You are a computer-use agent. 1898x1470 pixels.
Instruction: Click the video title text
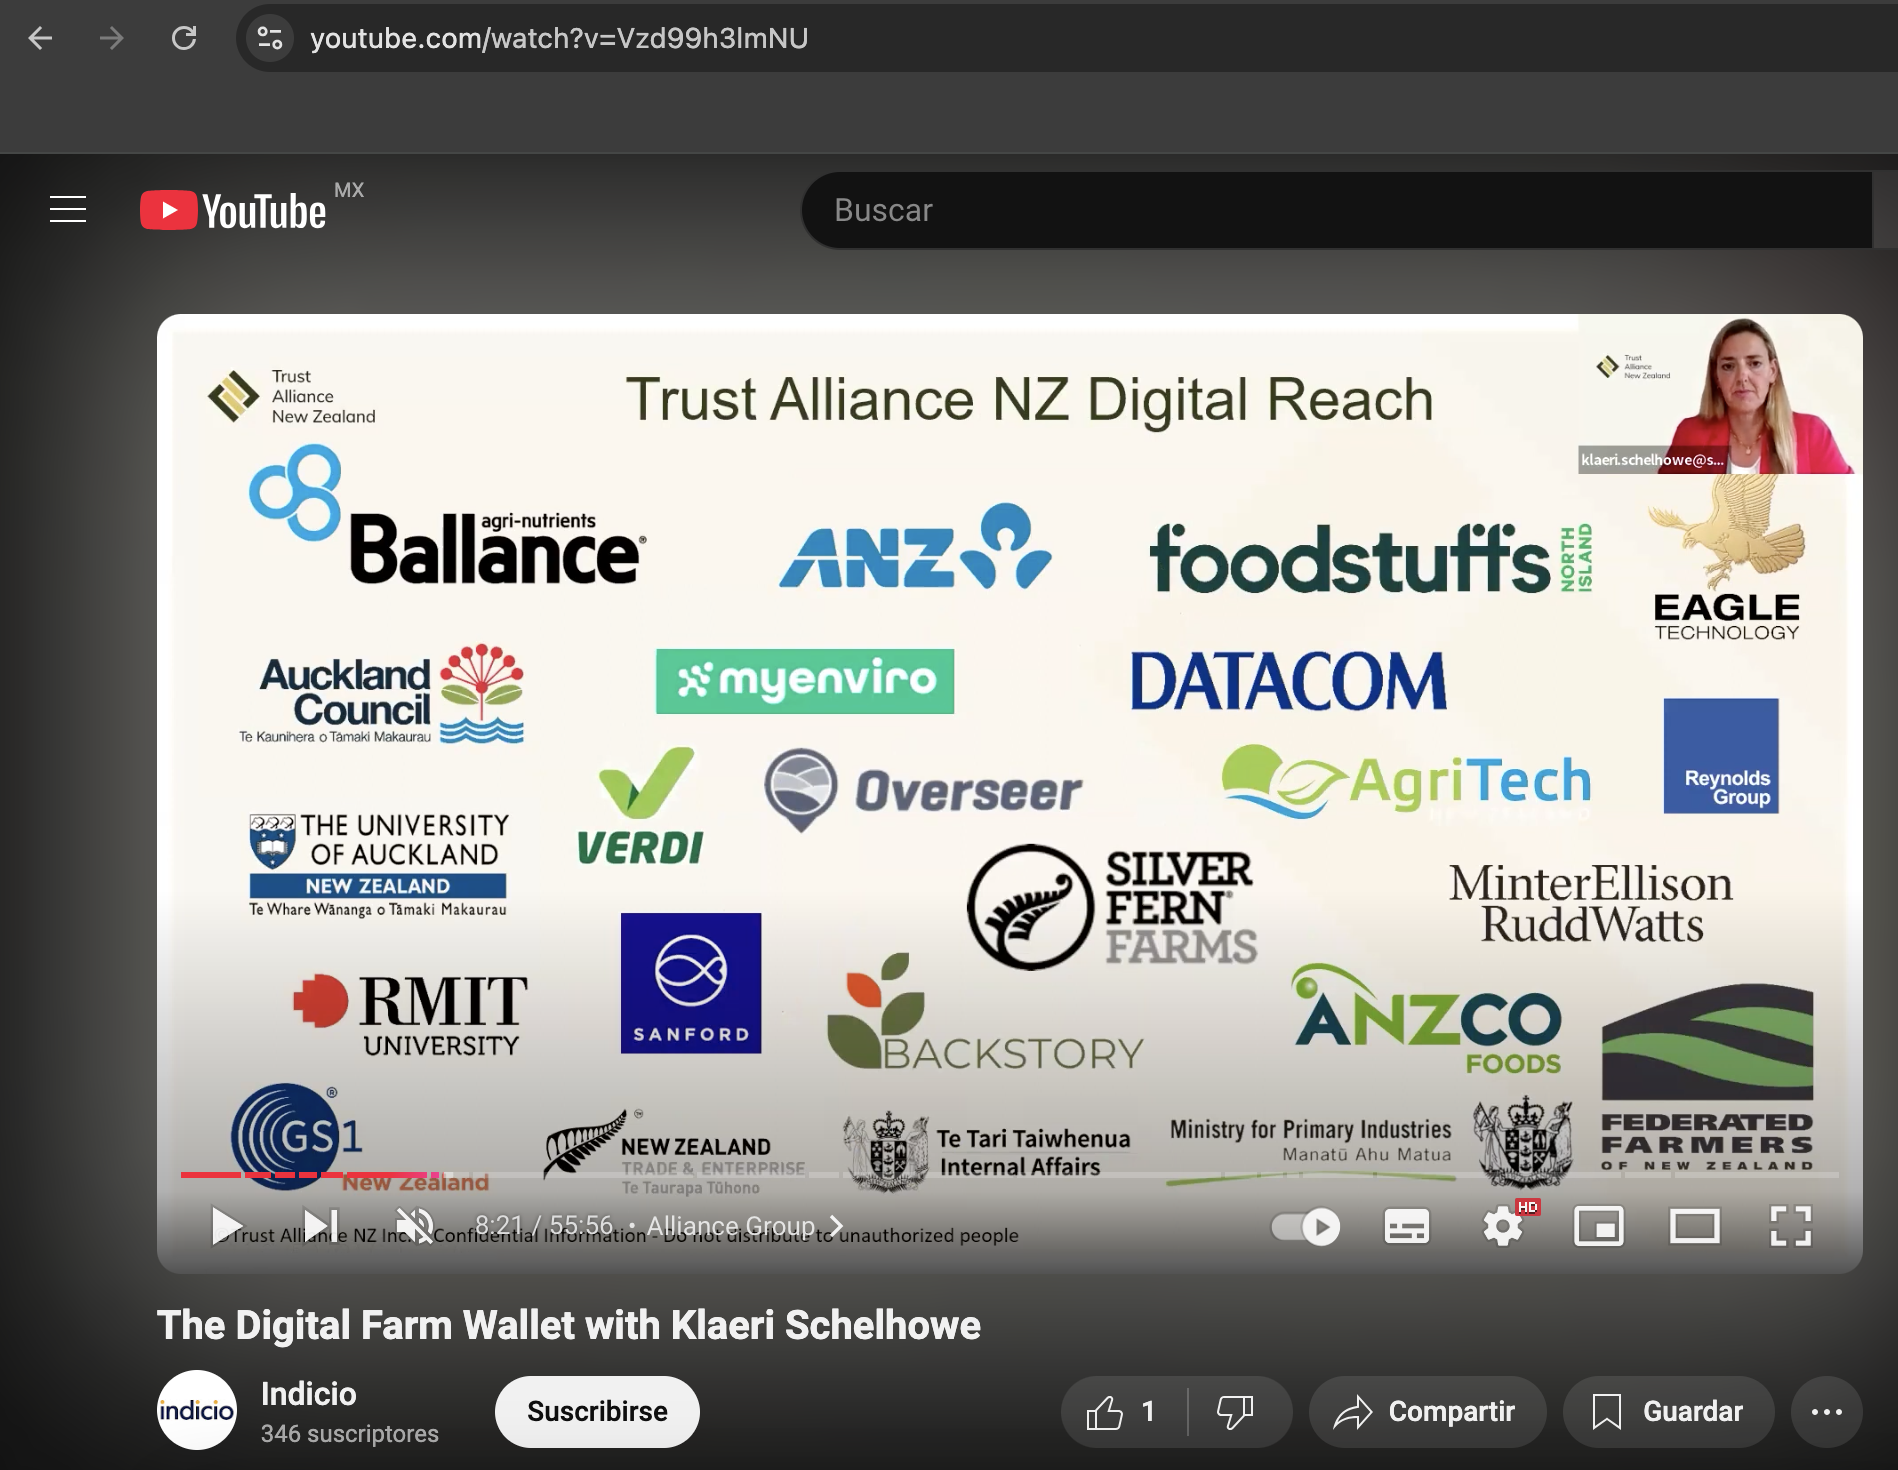[569, 1326]
